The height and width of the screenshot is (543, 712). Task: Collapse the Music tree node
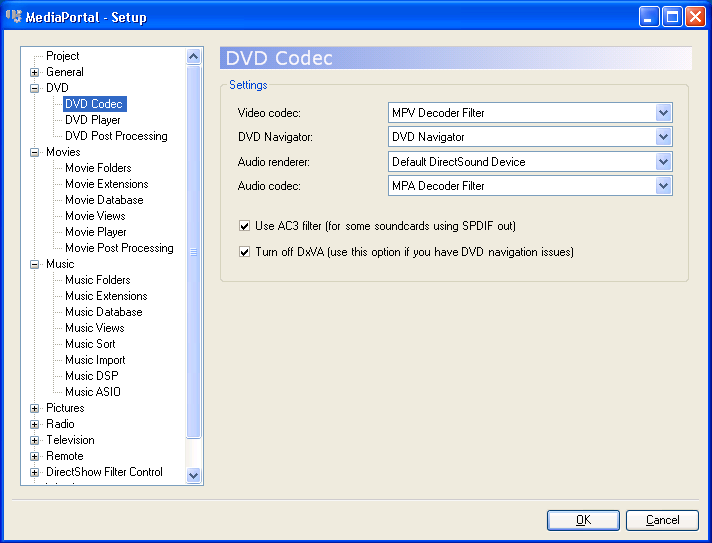coord(35,264)
